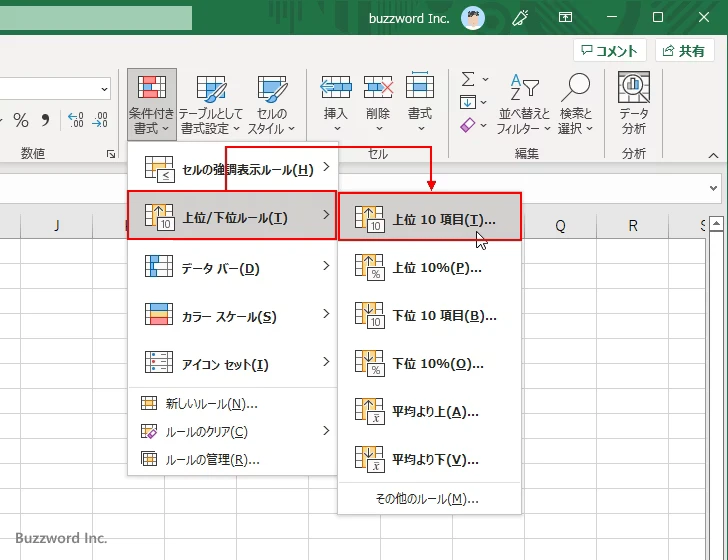Click the Share (共有) button
728x560 pixels.
pos(684,50)
